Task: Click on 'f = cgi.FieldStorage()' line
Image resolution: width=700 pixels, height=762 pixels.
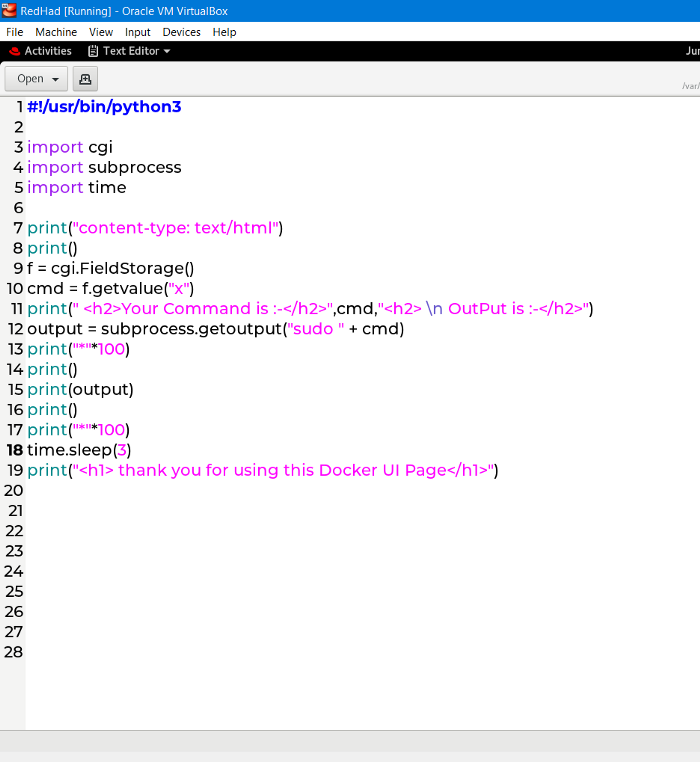Action: coord(110,268)
